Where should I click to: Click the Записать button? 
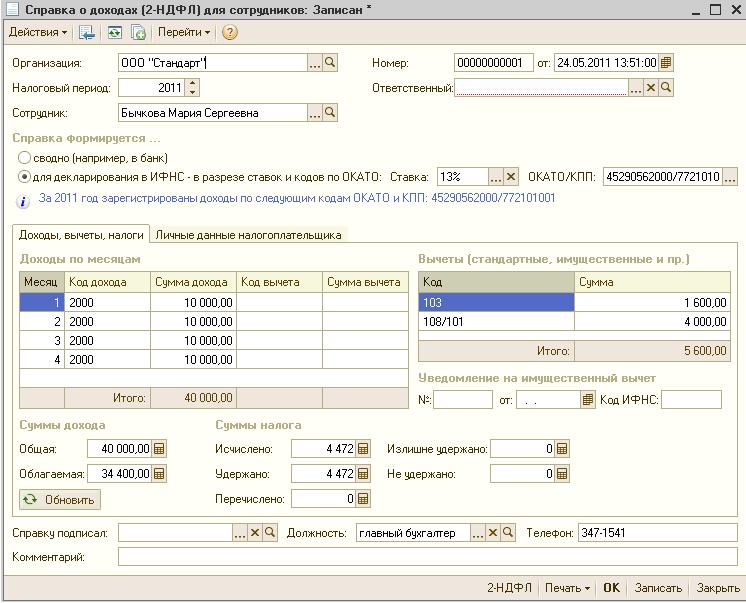coord(658,588)
